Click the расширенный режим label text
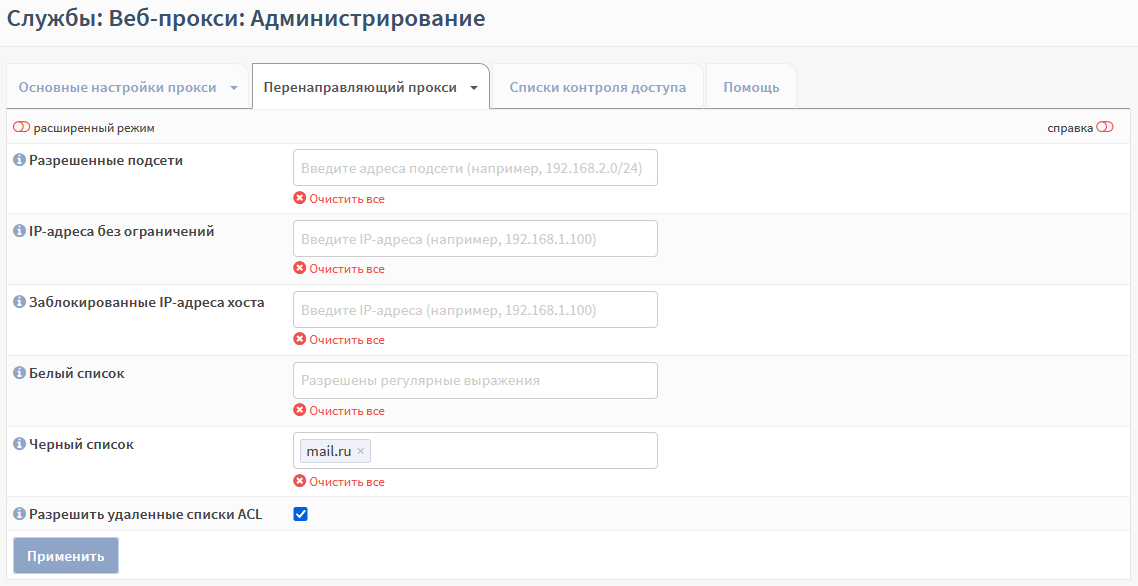Screen dimensions: 1138x586 tap(94, 129)
